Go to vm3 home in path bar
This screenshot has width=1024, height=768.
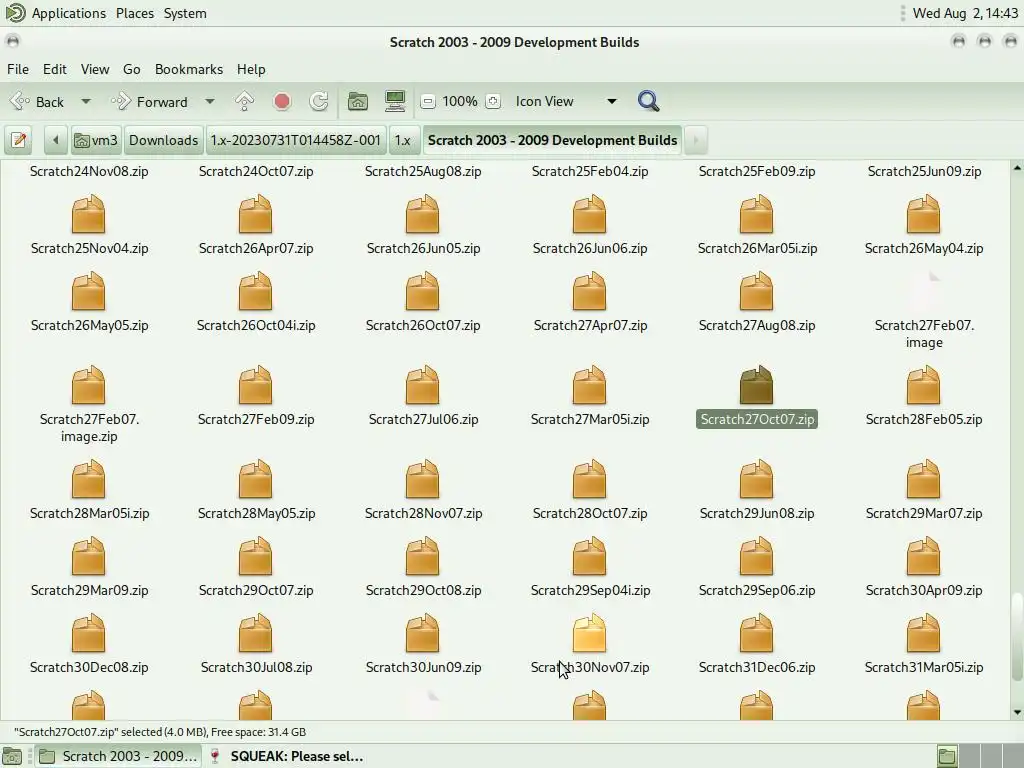[x=95, y=140]
